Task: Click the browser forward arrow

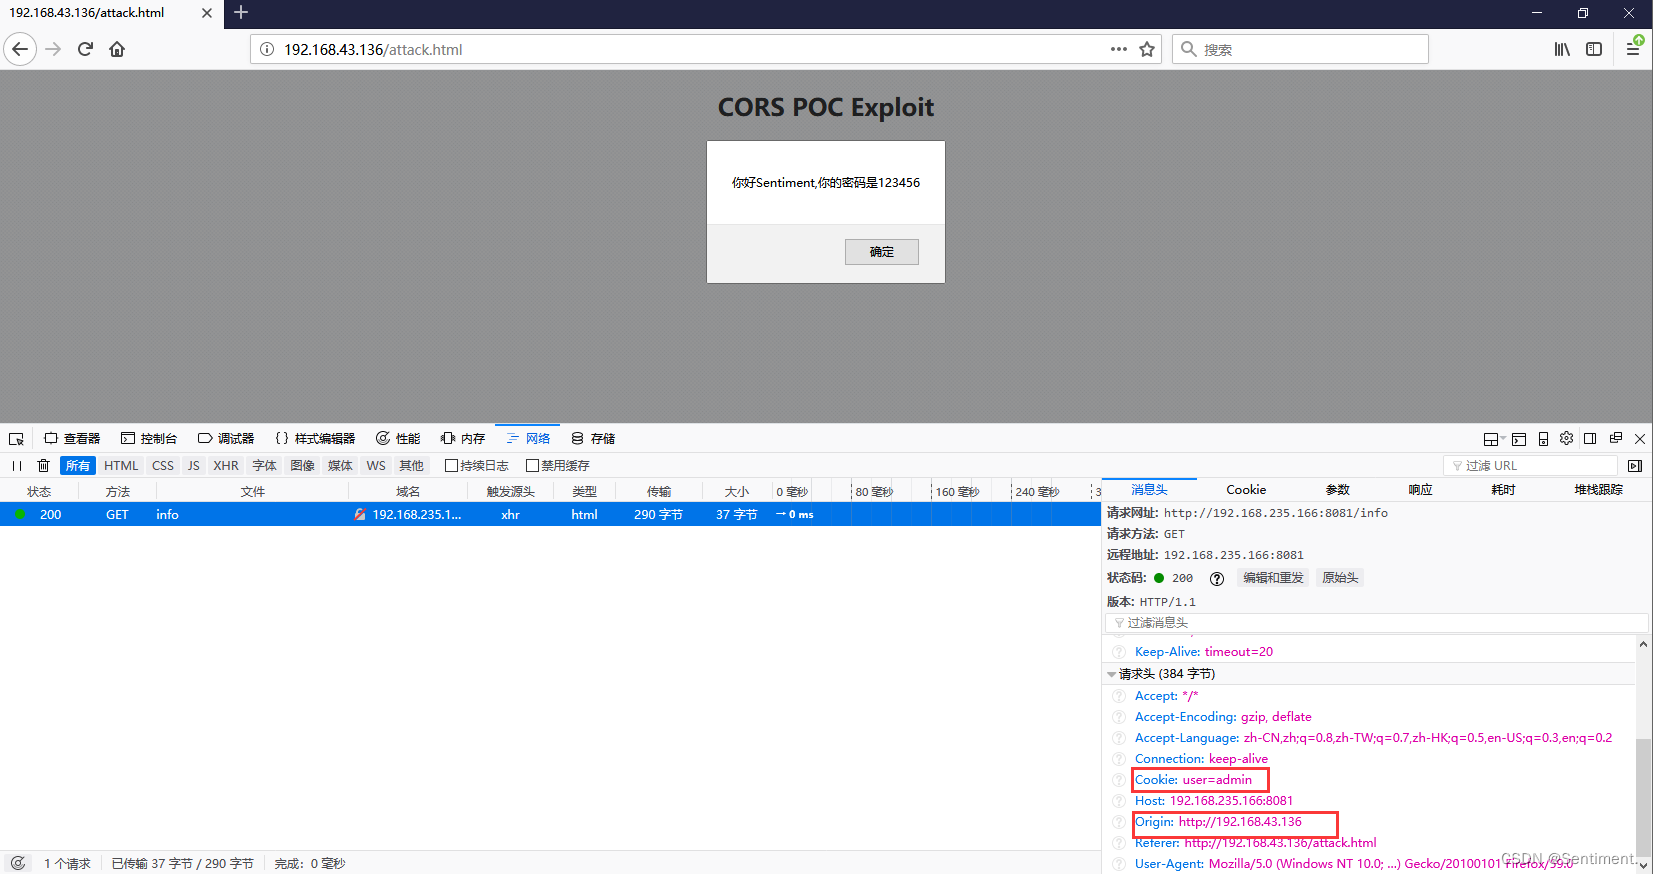Action: tap(54, 49)
